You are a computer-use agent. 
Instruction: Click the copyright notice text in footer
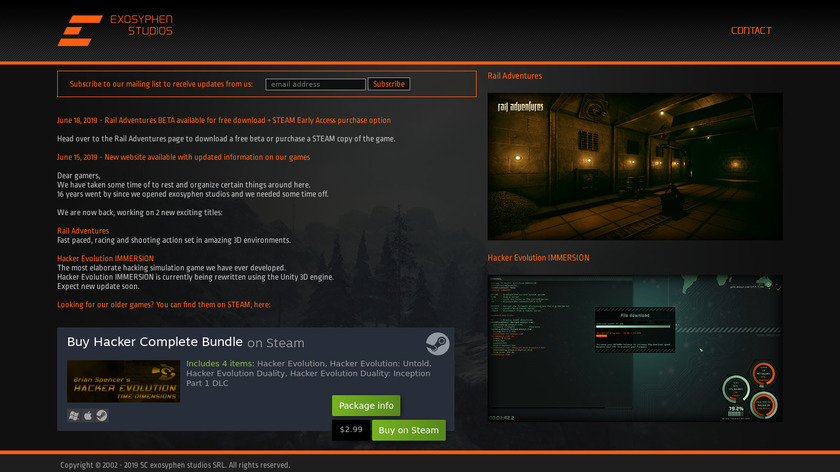pos(175,465)
